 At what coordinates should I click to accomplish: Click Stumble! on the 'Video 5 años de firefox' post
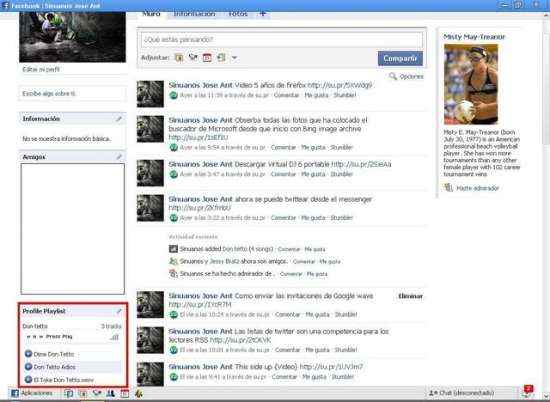pos(345,95)
